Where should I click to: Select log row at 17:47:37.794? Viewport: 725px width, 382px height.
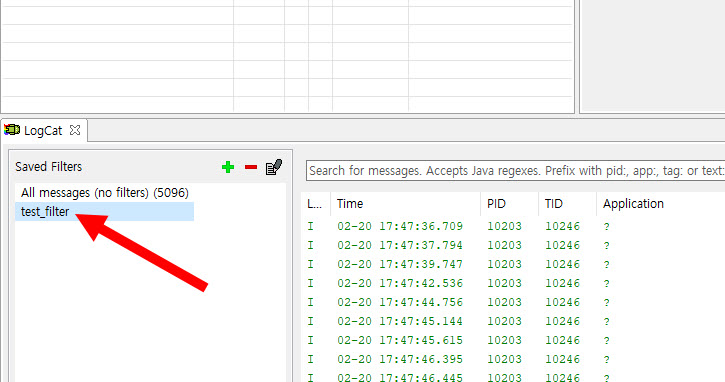pyautogui.click(x=513, y=245)
